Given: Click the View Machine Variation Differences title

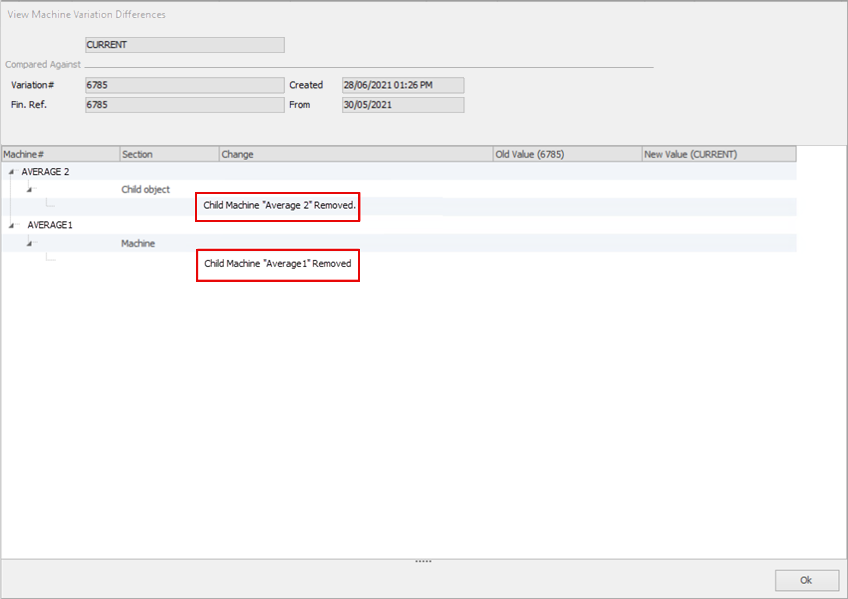Looking at the screenshot, I should [x=87, y=15].
